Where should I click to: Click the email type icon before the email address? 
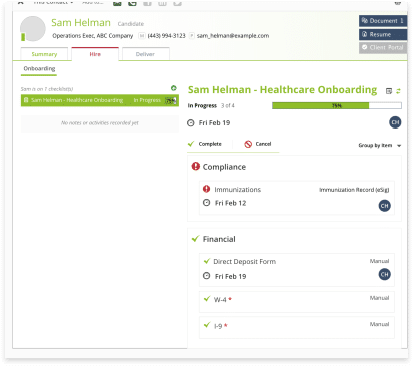click(192, 36)
